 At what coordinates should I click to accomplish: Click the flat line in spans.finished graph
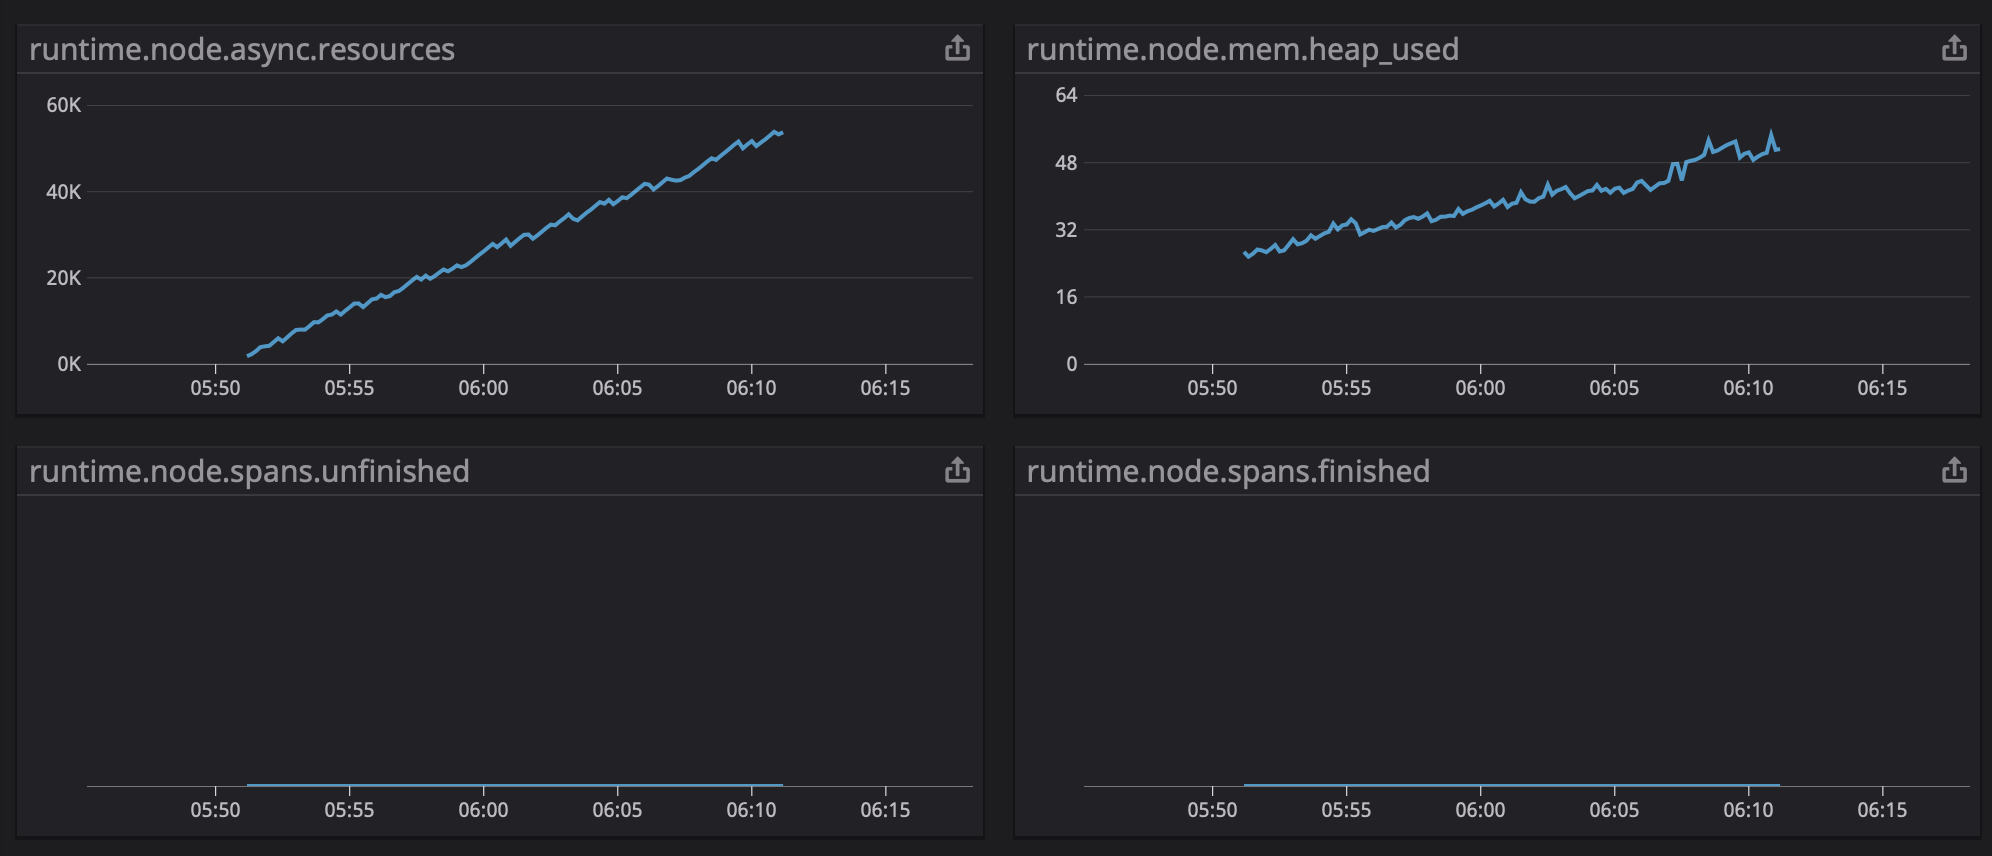coord(1512,785)
